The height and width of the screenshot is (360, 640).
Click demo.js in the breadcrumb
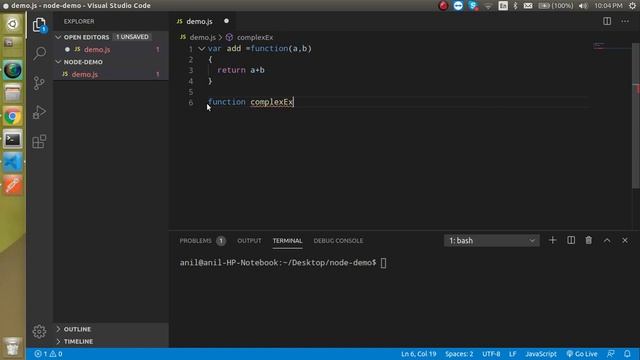202,37
